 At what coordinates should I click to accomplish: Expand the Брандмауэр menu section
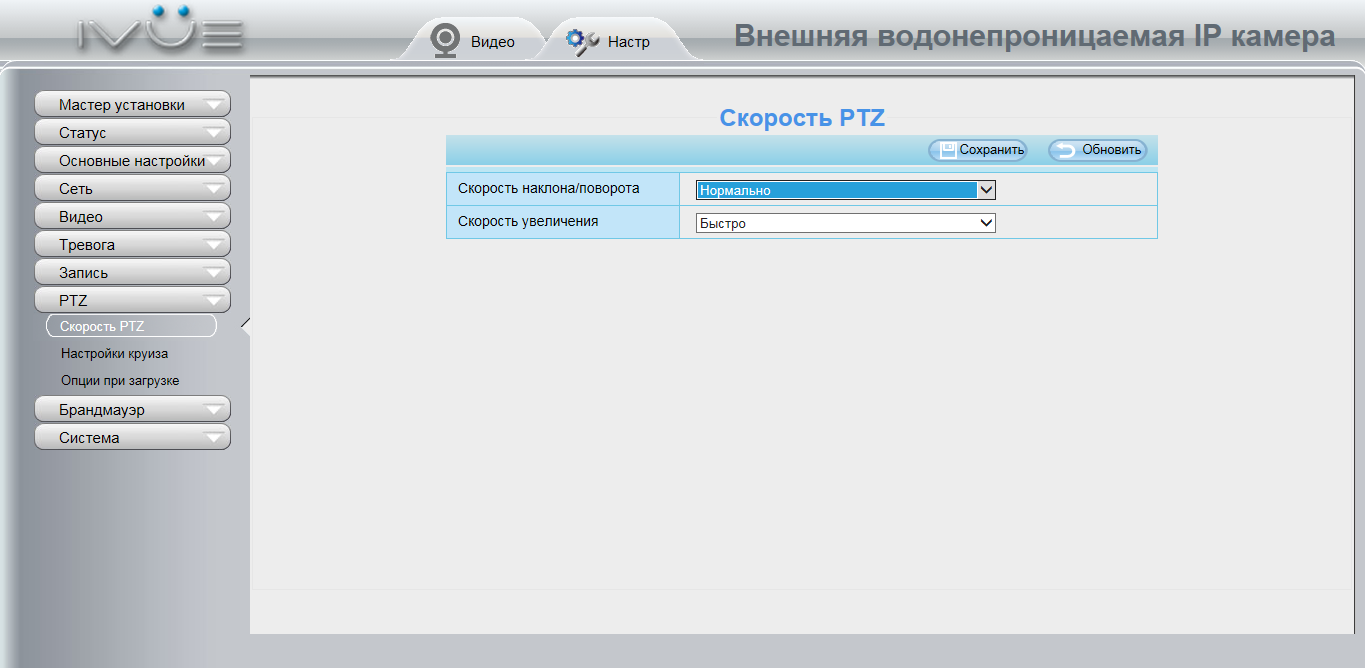(133, 409)
